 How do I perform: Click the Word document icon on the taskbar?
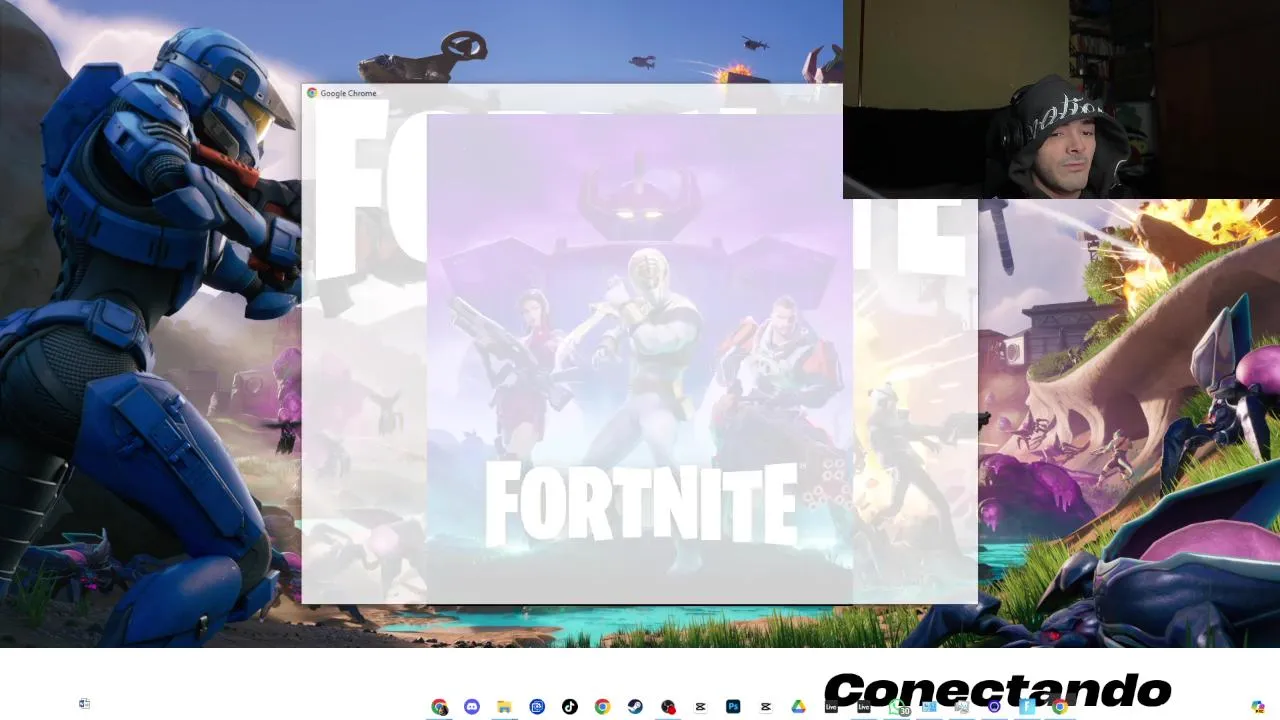click(x=84, y=704)
